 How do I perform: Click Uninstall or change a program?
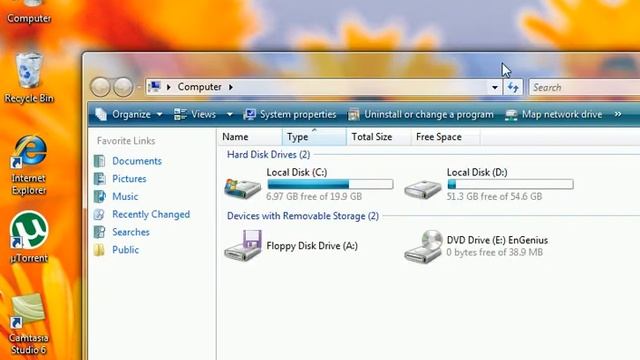(x=421, y=114)
